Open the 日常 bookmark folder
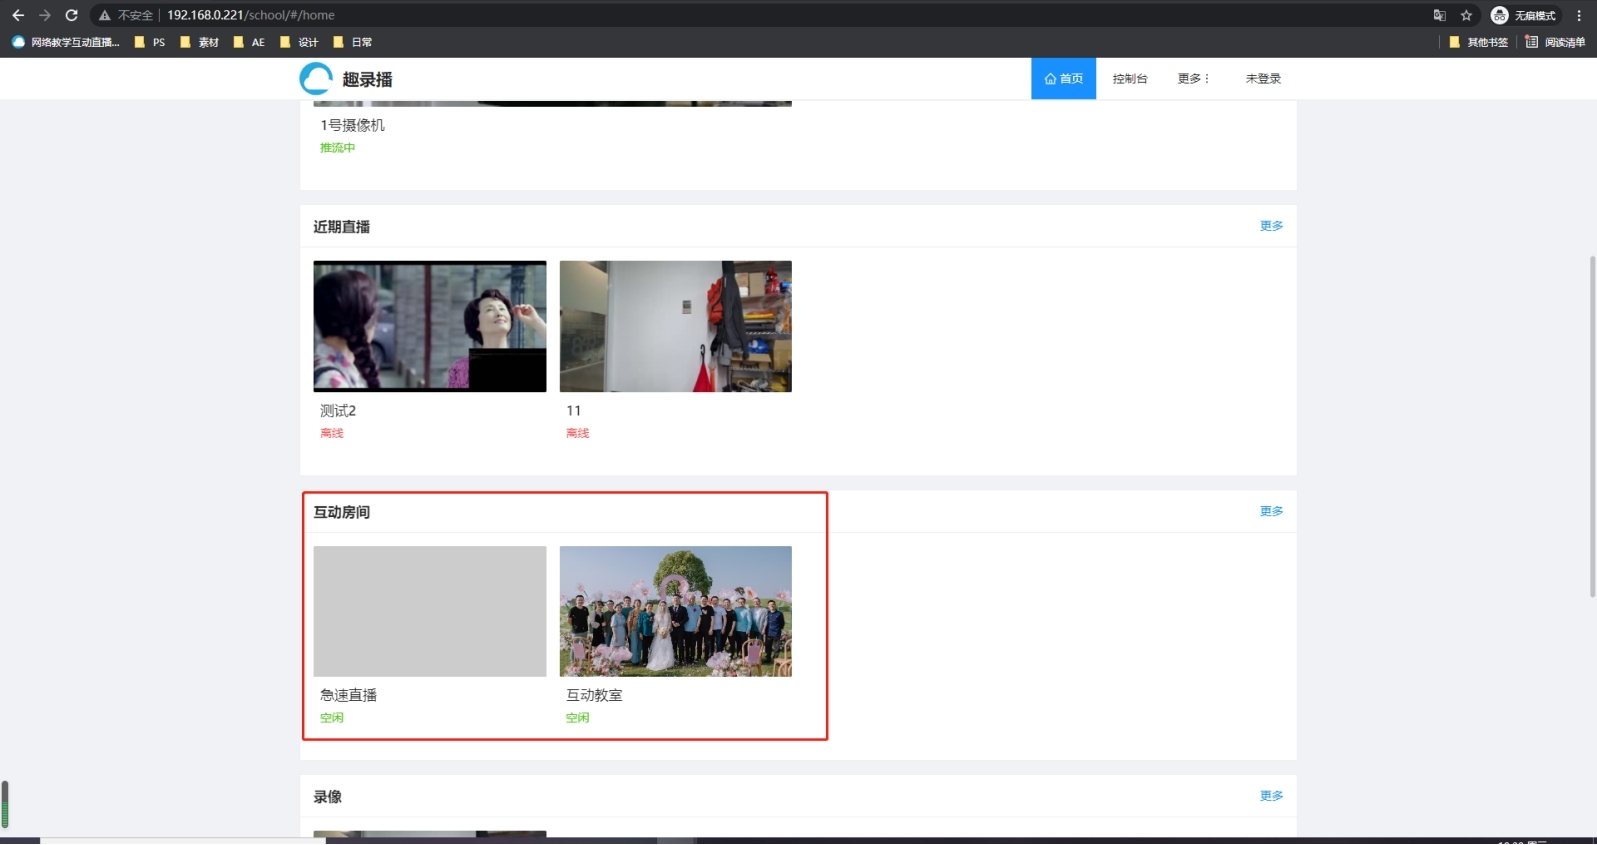The width and height of the screenshot is (1597, 845). pos(352,42)
